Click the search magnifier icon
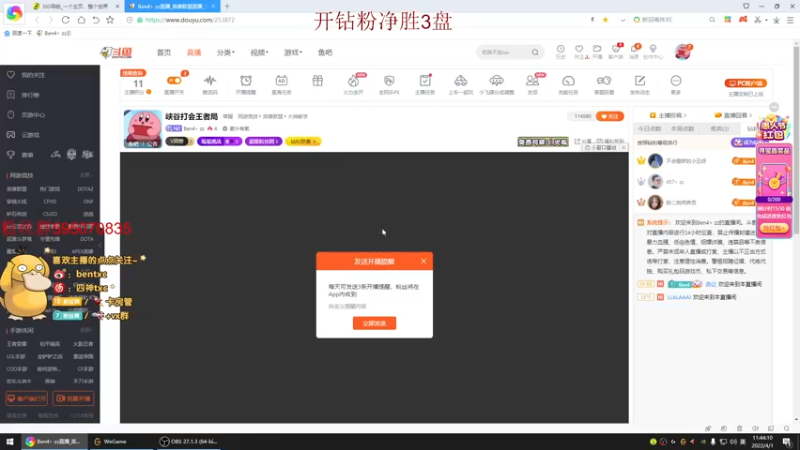The image size is (800, 450). tap(535, 52)
